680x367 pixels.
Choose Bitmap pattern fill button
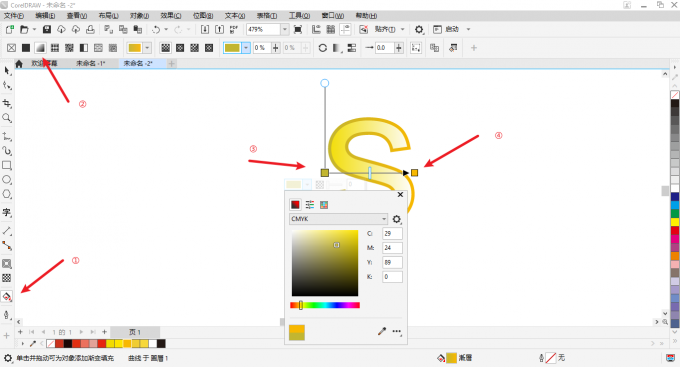pos(69,48)
